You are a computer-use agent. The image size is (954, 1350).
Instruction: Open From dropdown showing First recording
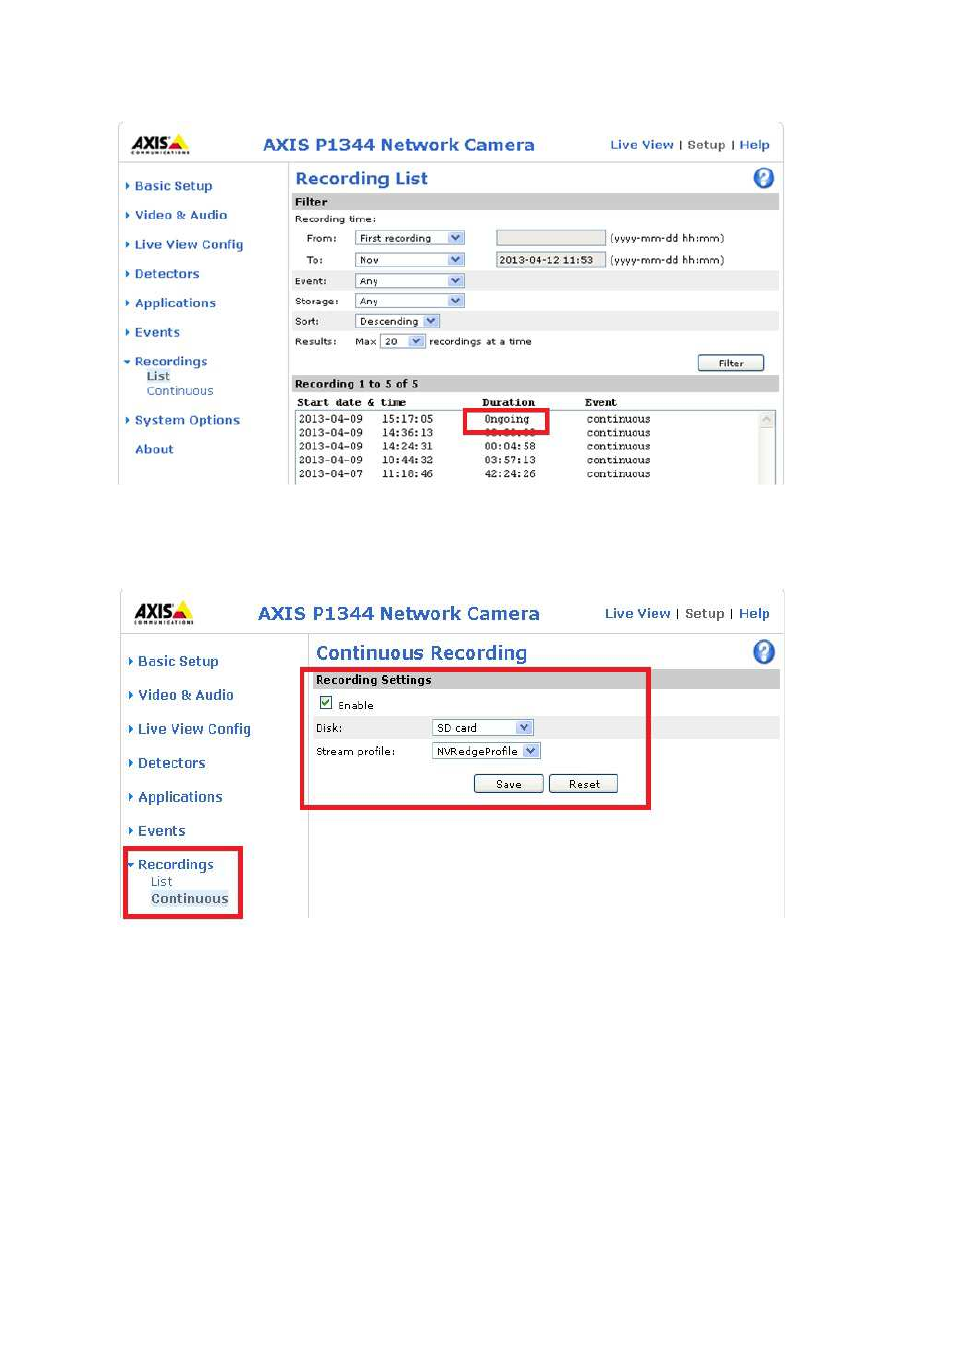(x=410, y=238)
